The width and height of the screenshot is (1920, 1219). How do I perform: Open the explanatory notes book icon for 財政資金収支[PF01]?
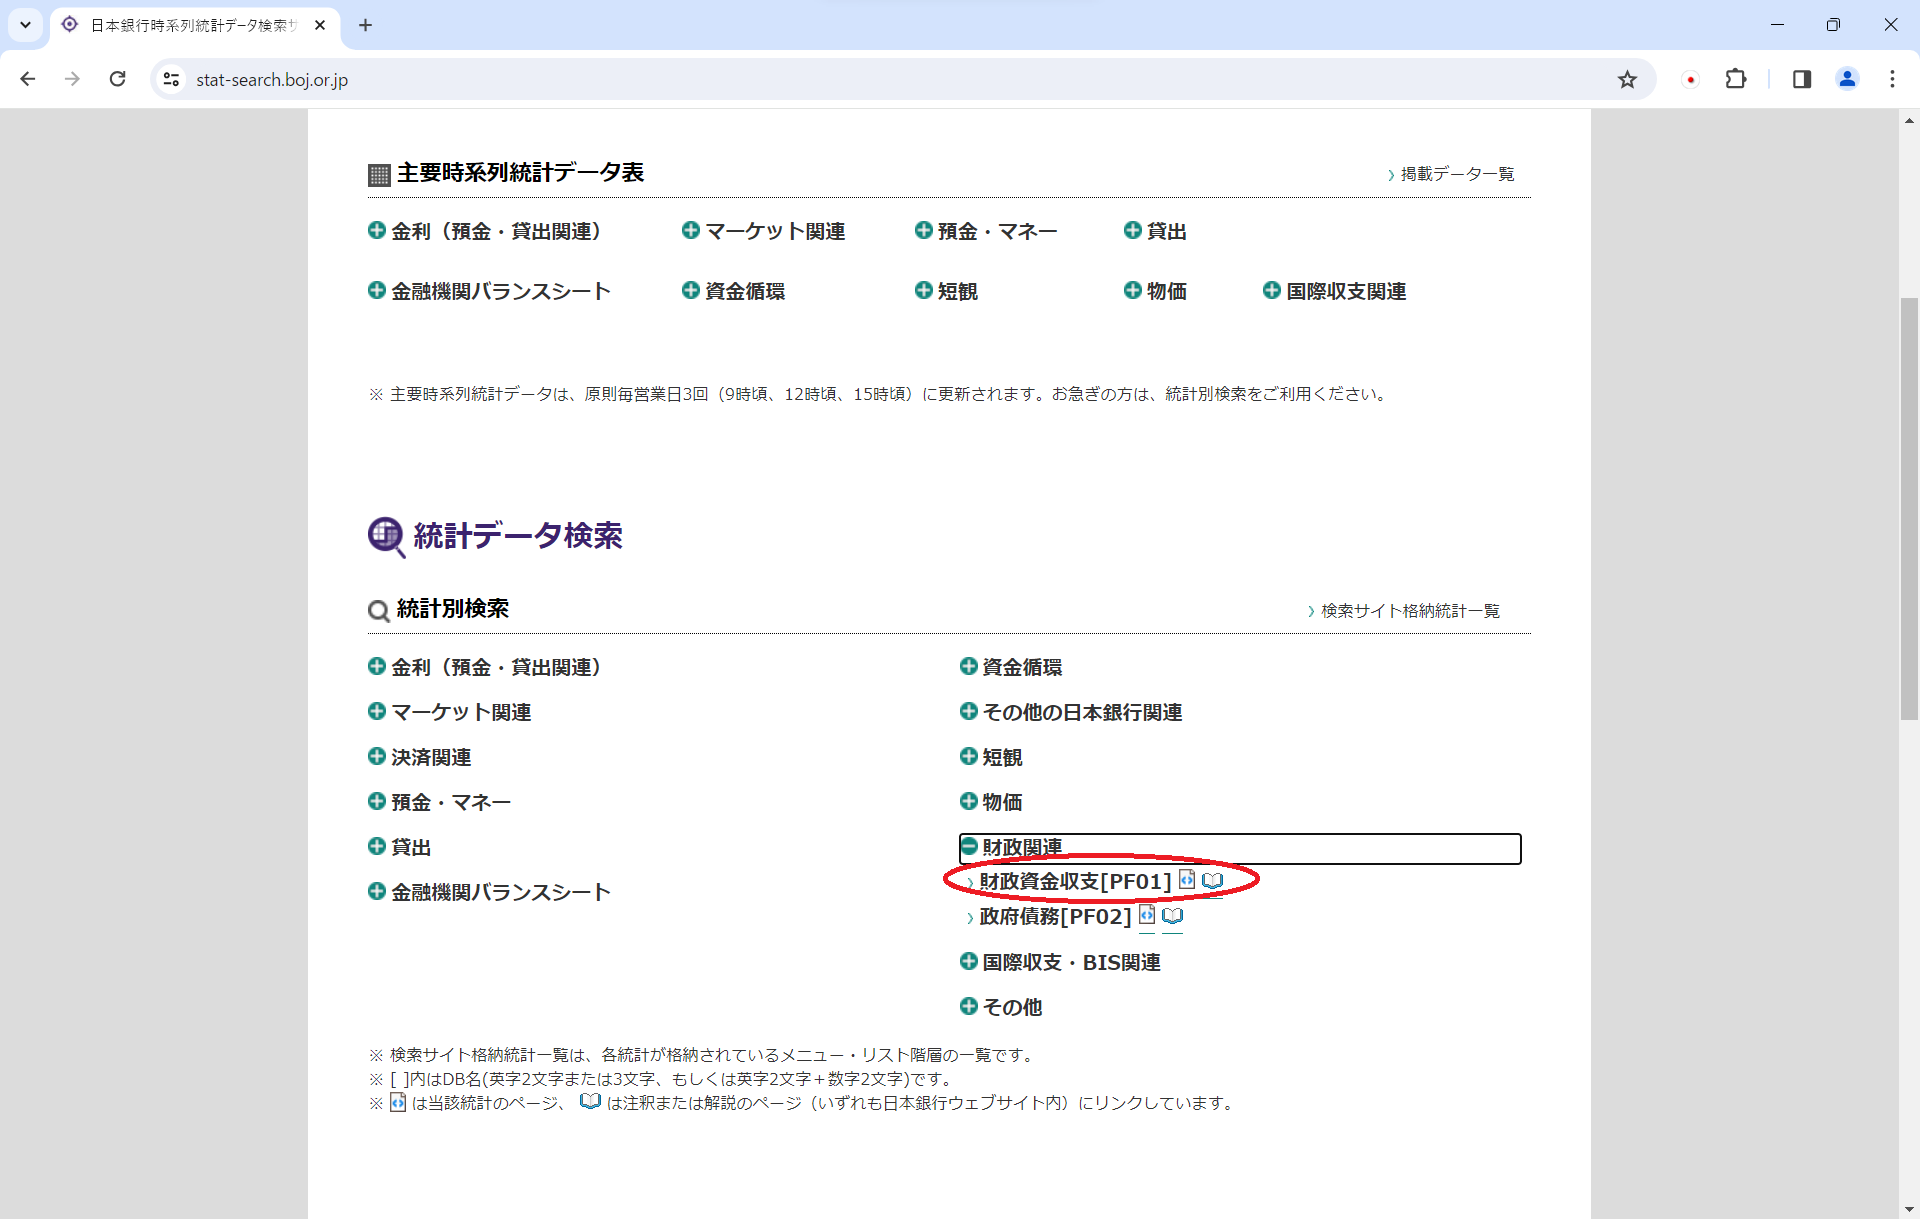(x=1212, y=881)
